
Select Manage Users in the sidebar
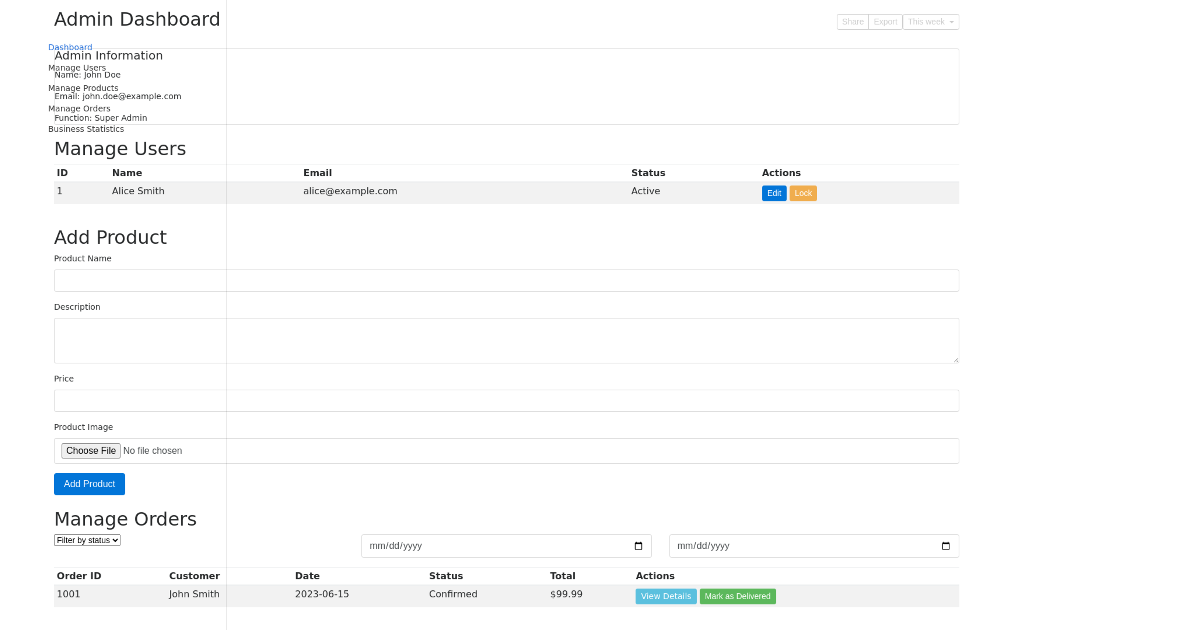click(x=77, y=67)
